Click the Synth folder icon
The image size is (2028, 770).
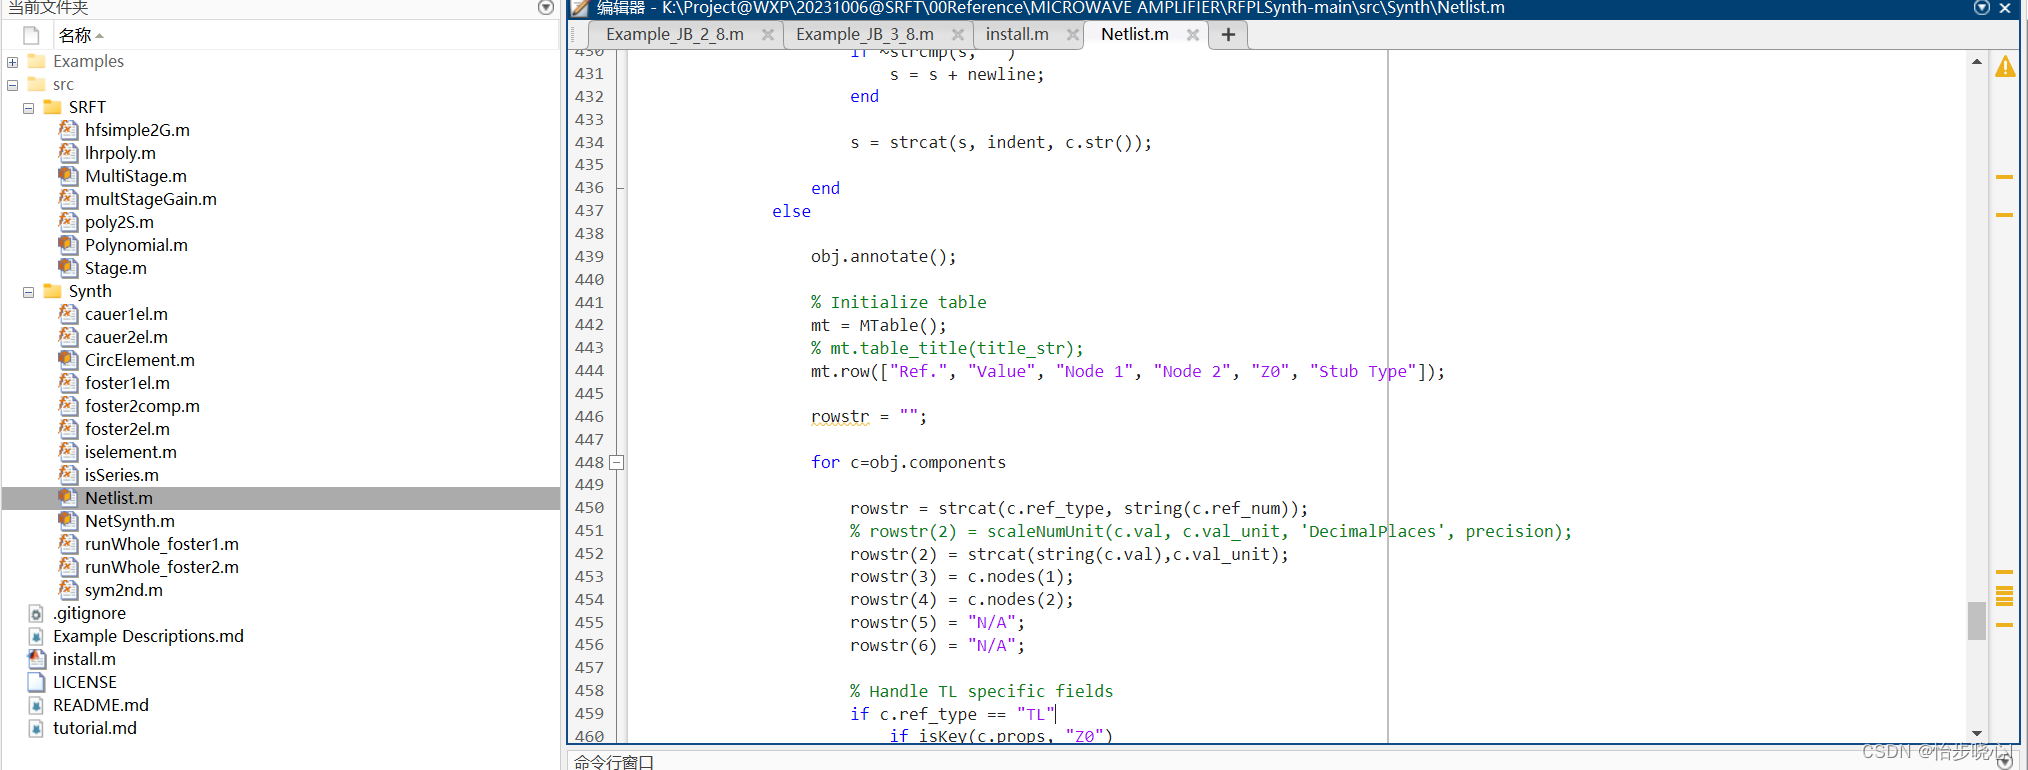(x=53, y=291)
